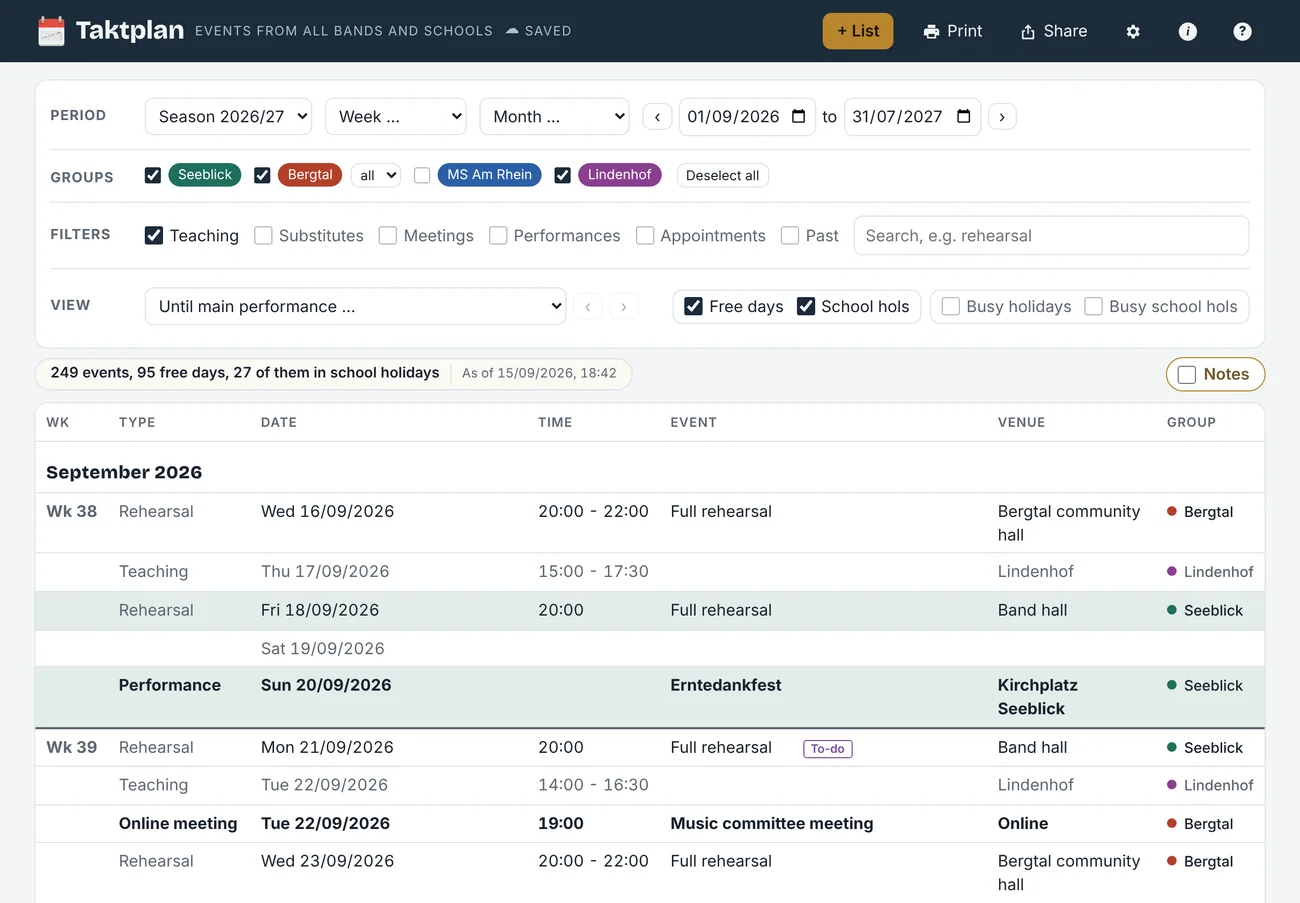Open the Season 2026/27 dropdown
Screen dimensions: 1300x903
(228, 116)
